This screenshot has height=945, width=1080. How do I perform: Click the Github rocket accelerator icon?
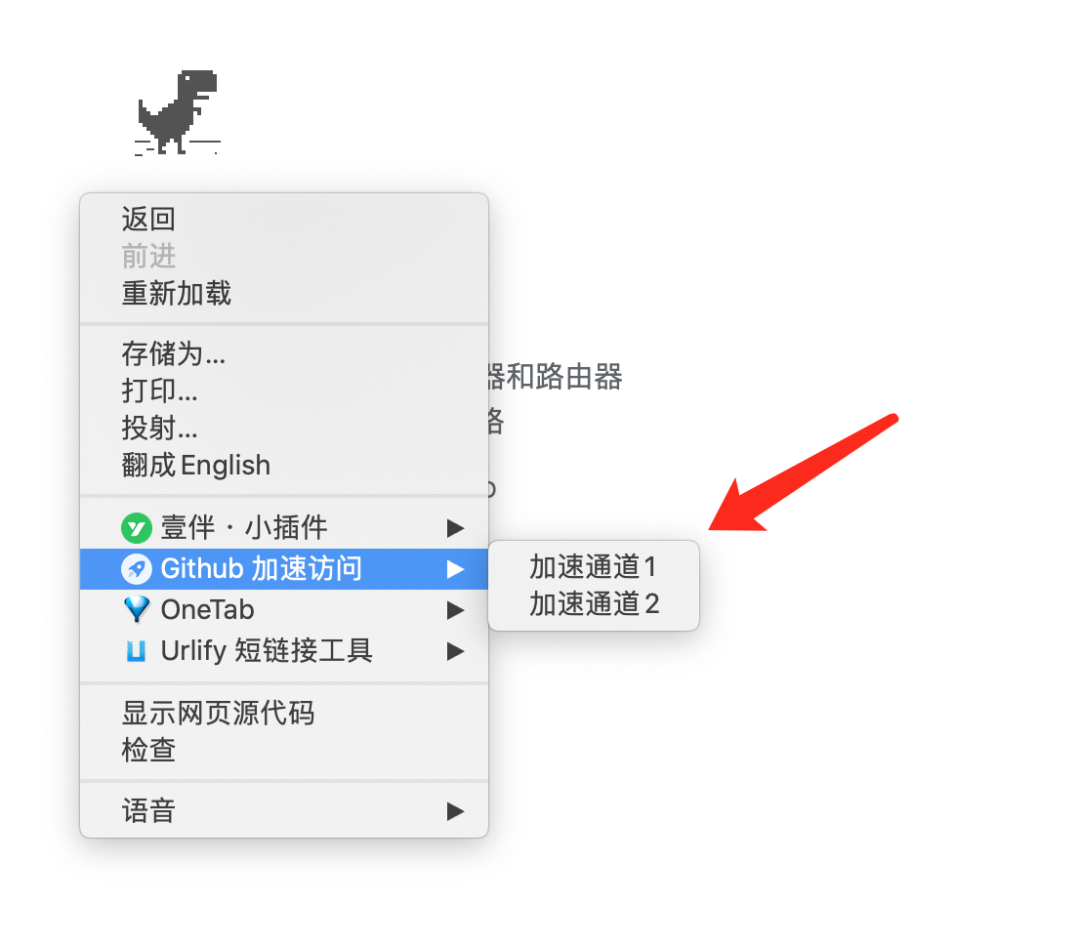[136, 569]
